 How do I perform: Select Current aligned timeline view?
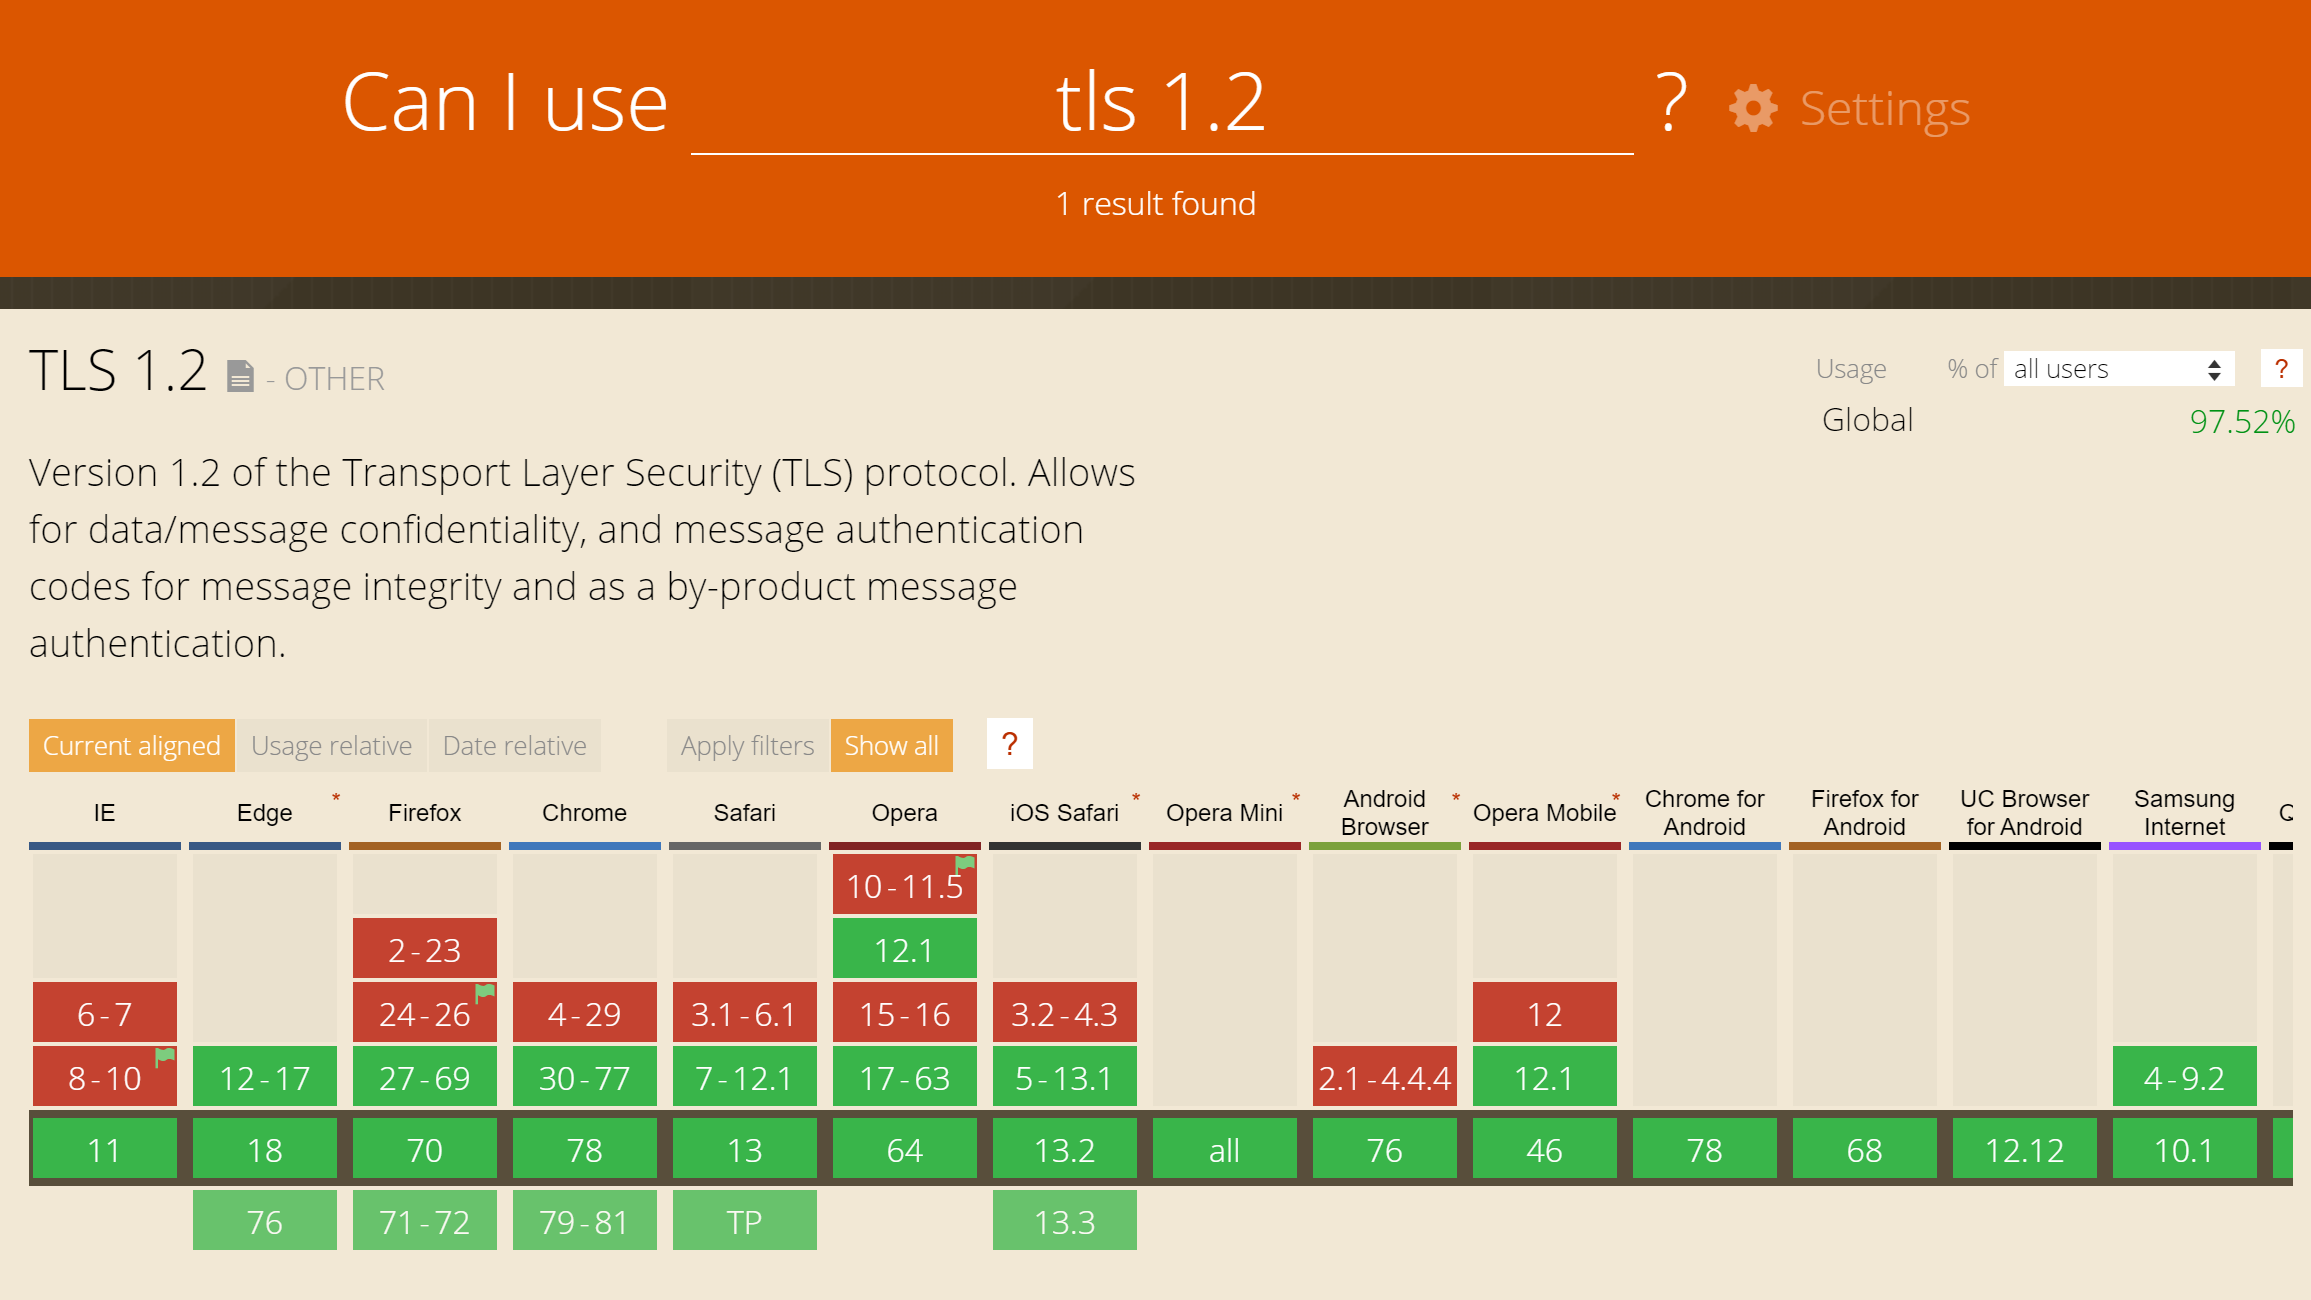tap(133, 744)
